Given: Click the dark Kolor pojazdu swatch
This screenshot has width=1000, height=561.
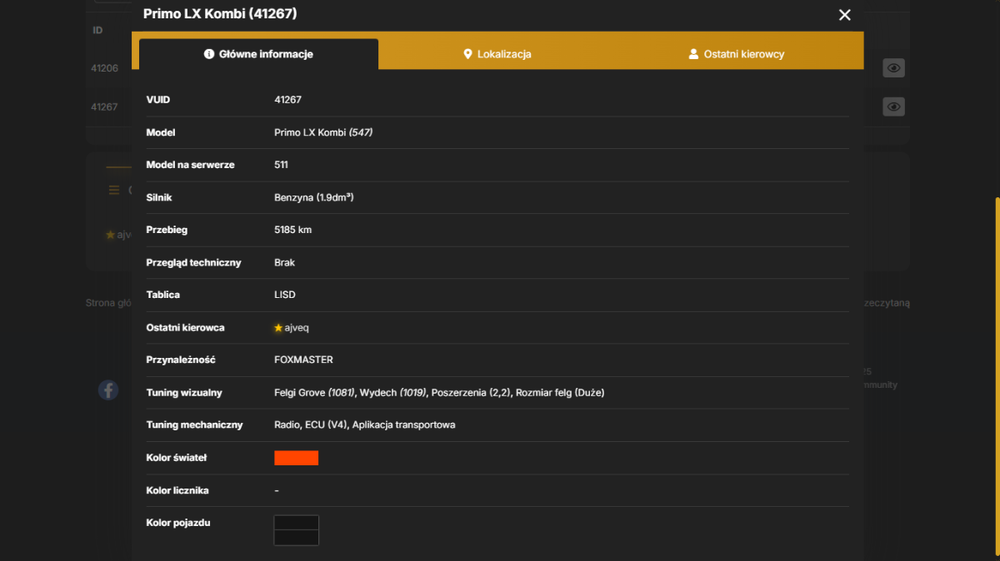Looking at the screenshot, I should [x=296, y=530].
